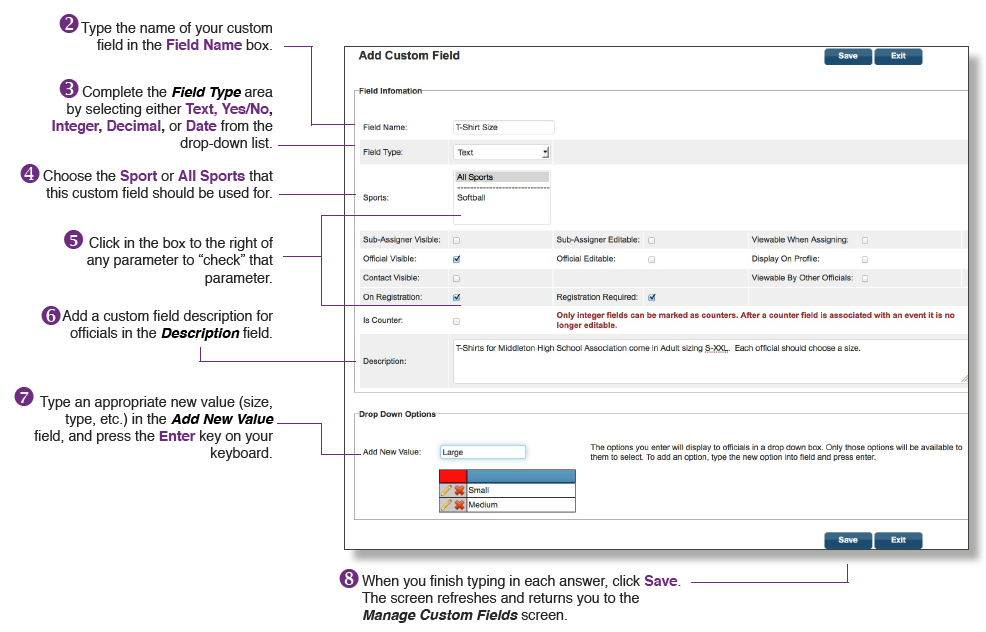The image size is (986, 632).
Task: Select the Small row in options table
Action: (x=507, y=491)
